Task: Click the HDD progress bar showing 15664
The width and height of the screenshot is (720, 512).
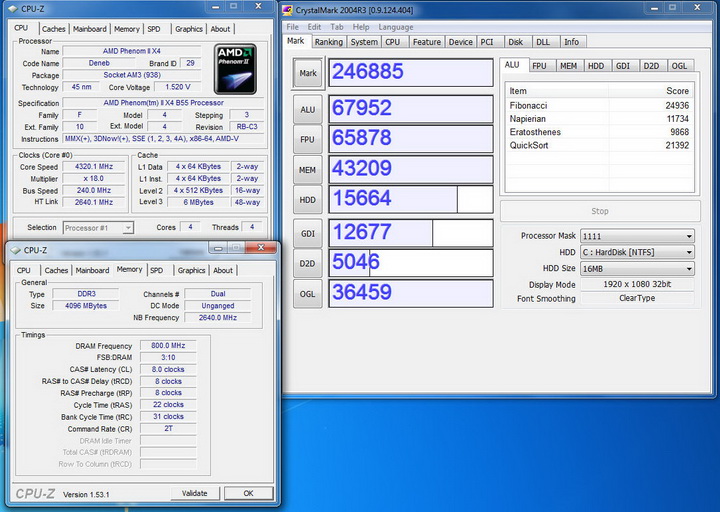Action: point(411,199)
